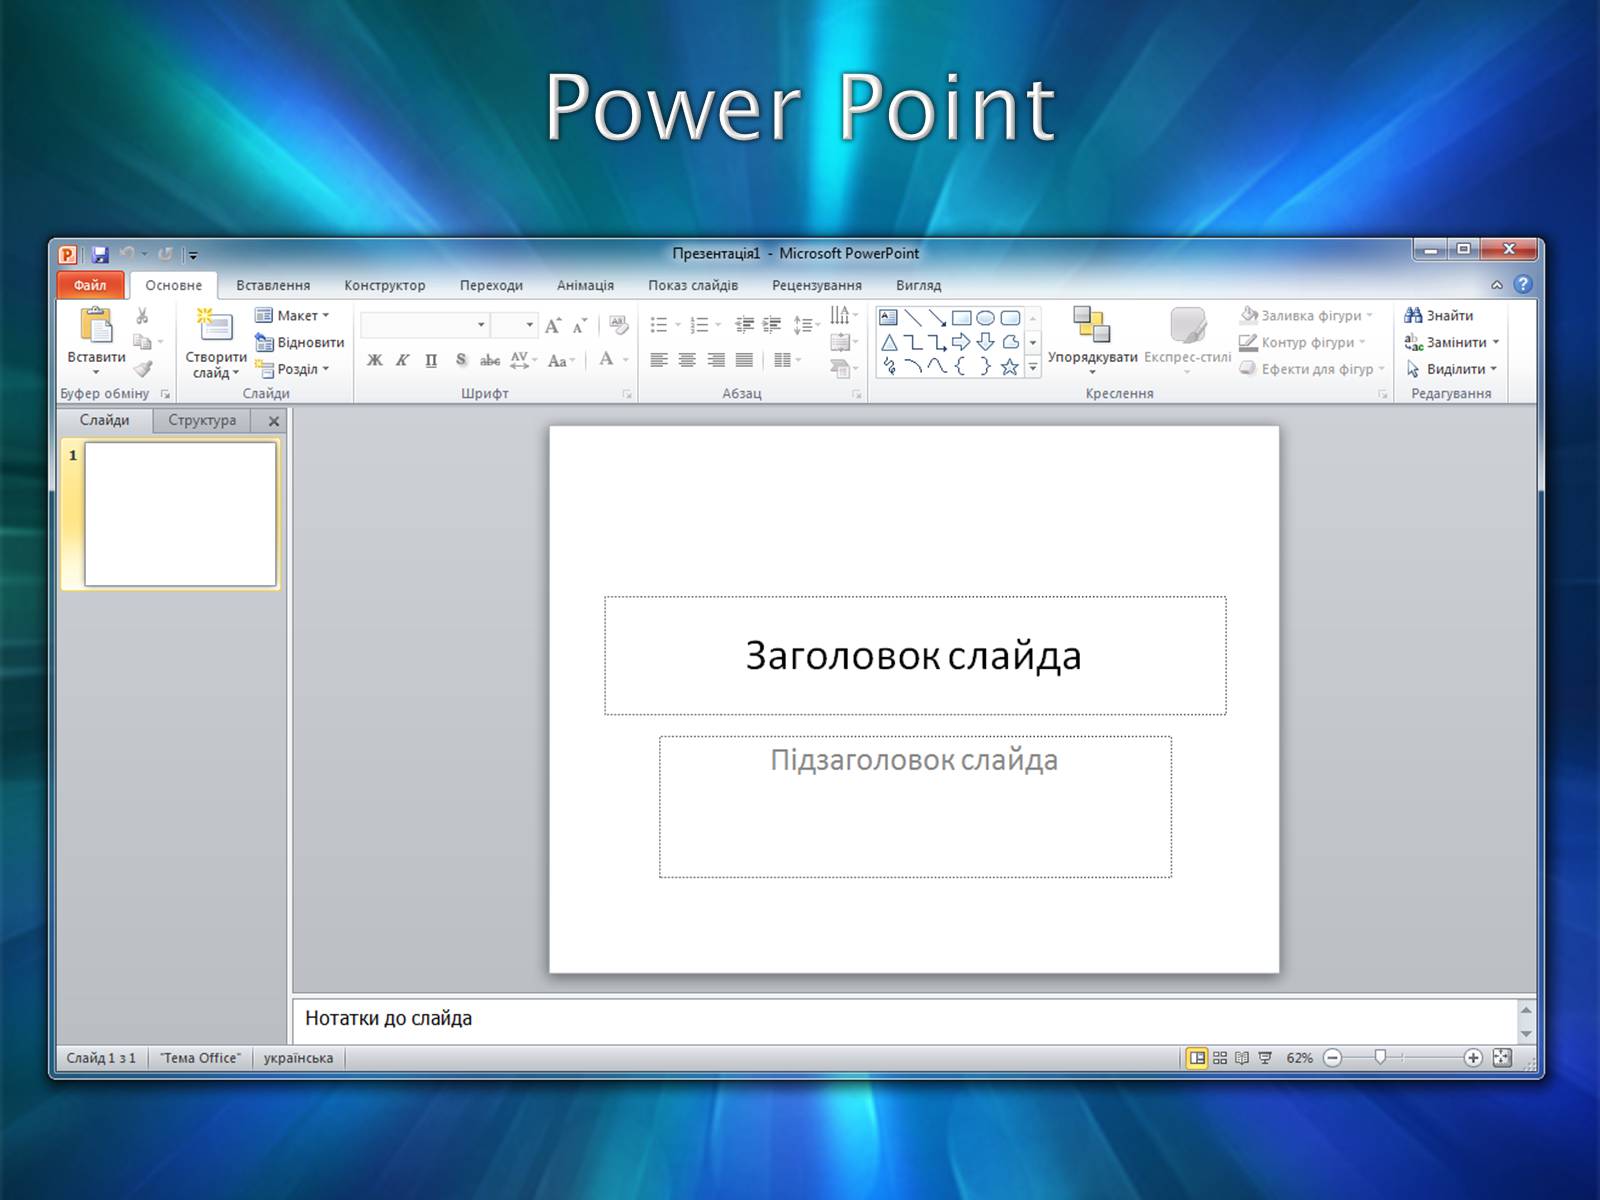Click the Format Painter brush icon

(143, 369)
